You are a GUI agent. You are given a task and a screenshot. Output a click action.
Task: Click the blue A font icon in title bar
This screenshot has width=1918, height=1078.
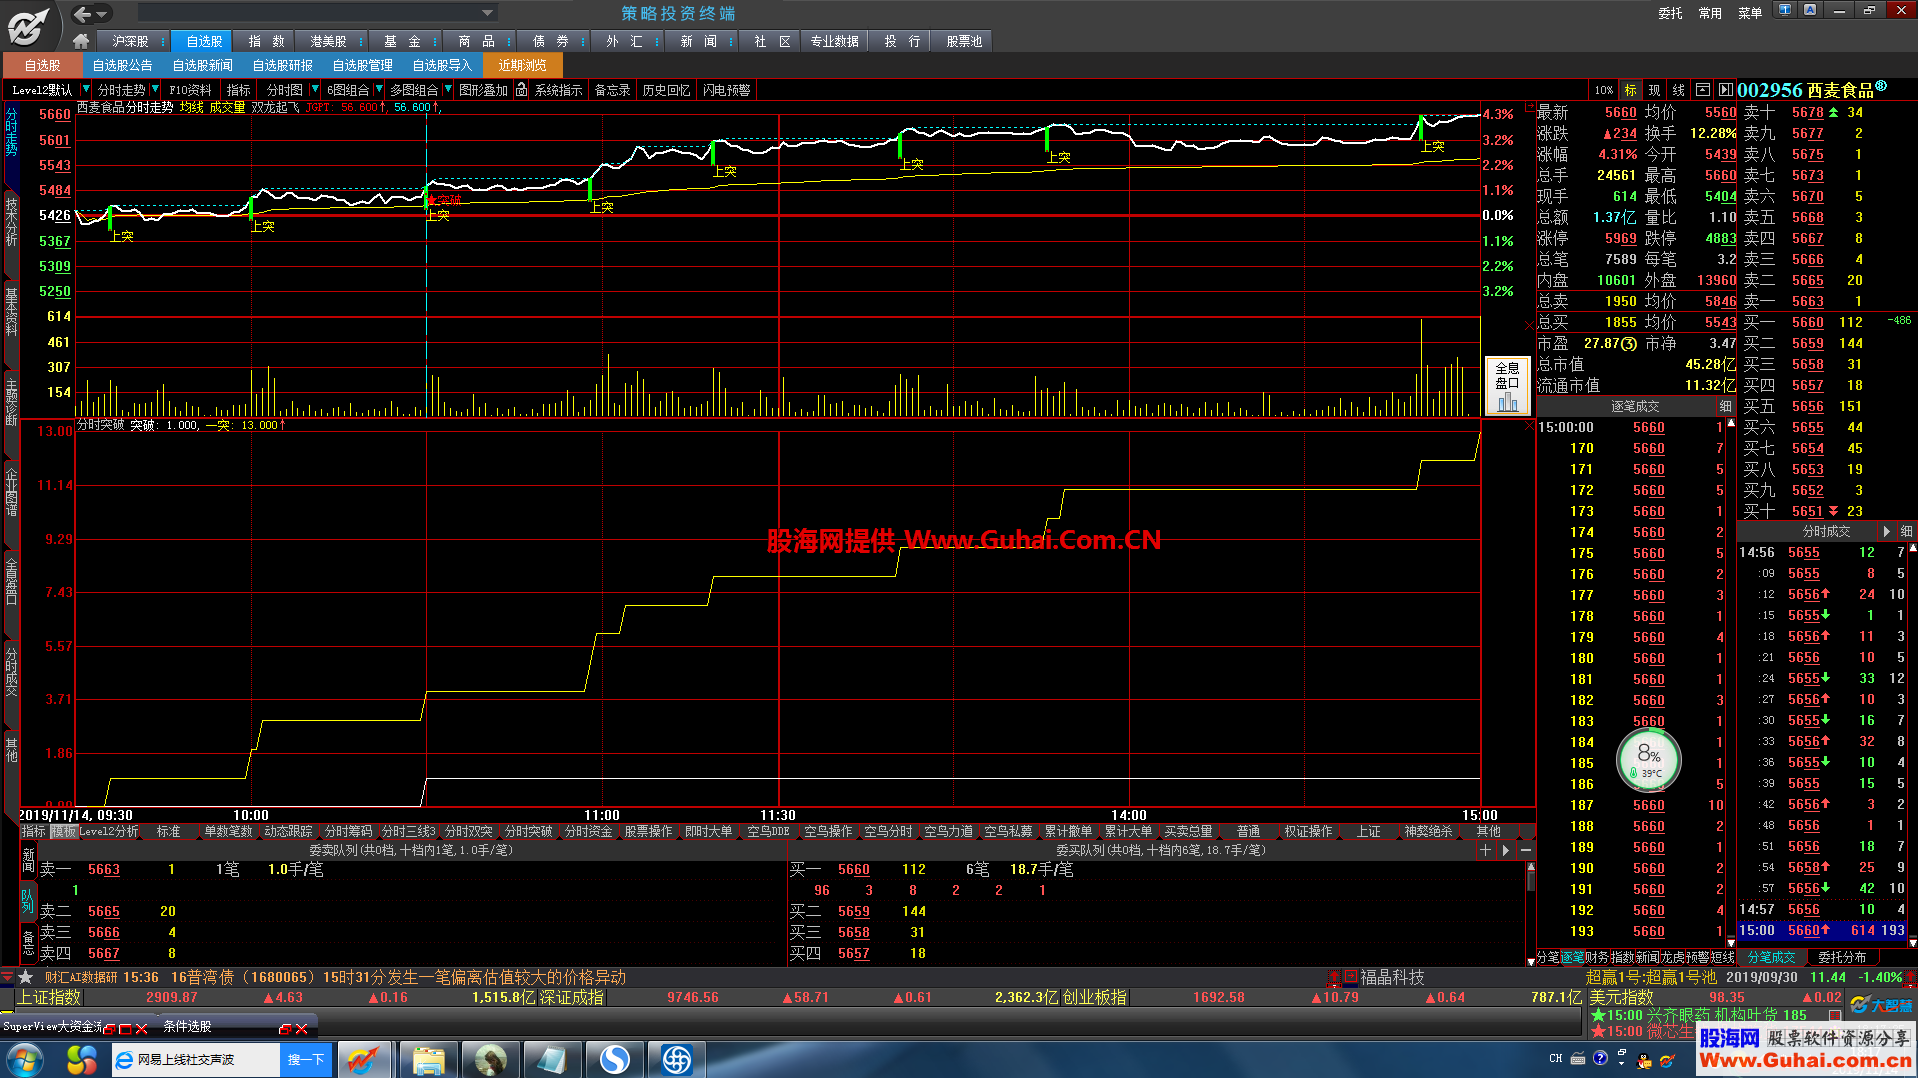[x=1810, y=10]
